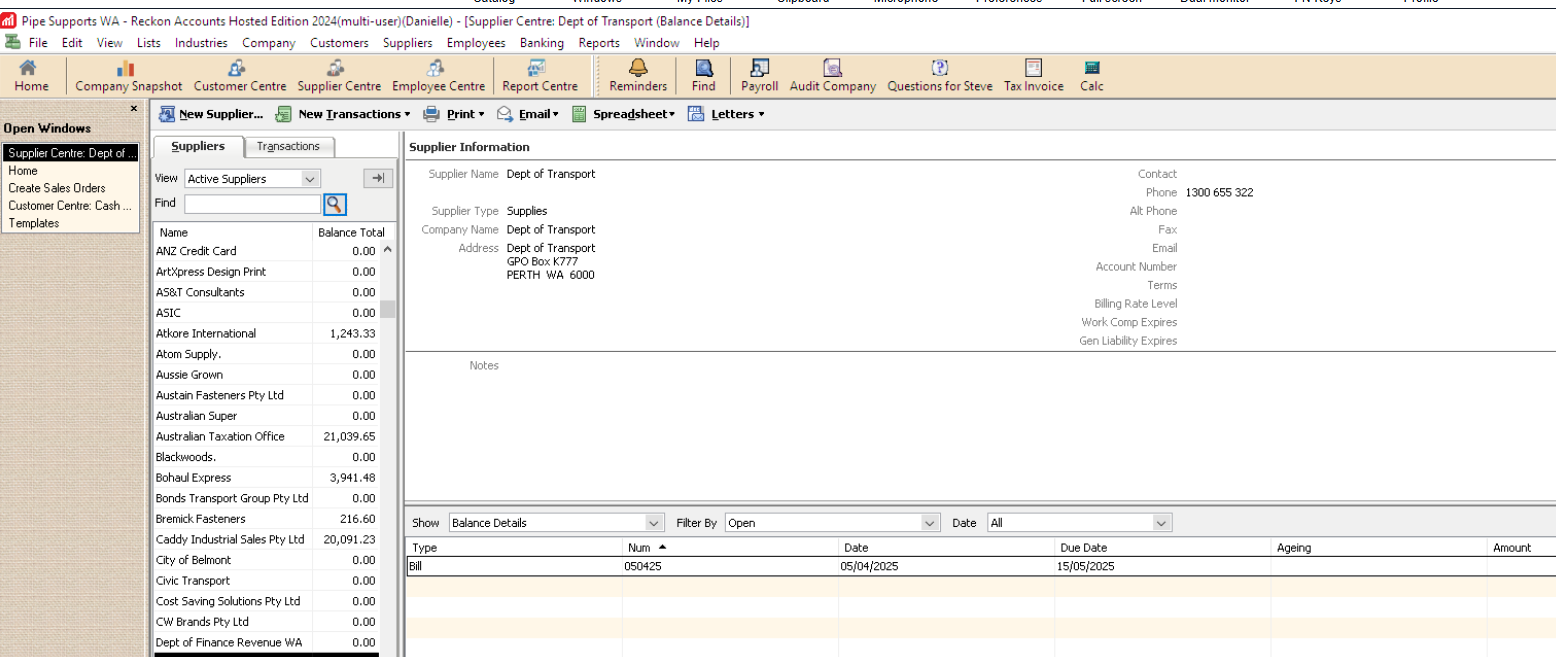The width and height of the screenshot is (1556, 657).
Task: Open the Industries menu
Action: pos(201,43)
